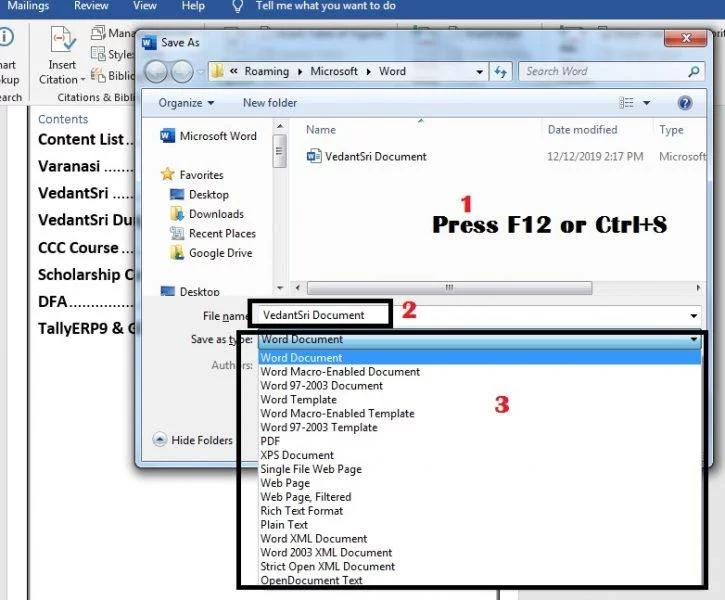Screen dimensions: 725x600
Task: Choose Rich Text Format type
Action: pos(479,511)
